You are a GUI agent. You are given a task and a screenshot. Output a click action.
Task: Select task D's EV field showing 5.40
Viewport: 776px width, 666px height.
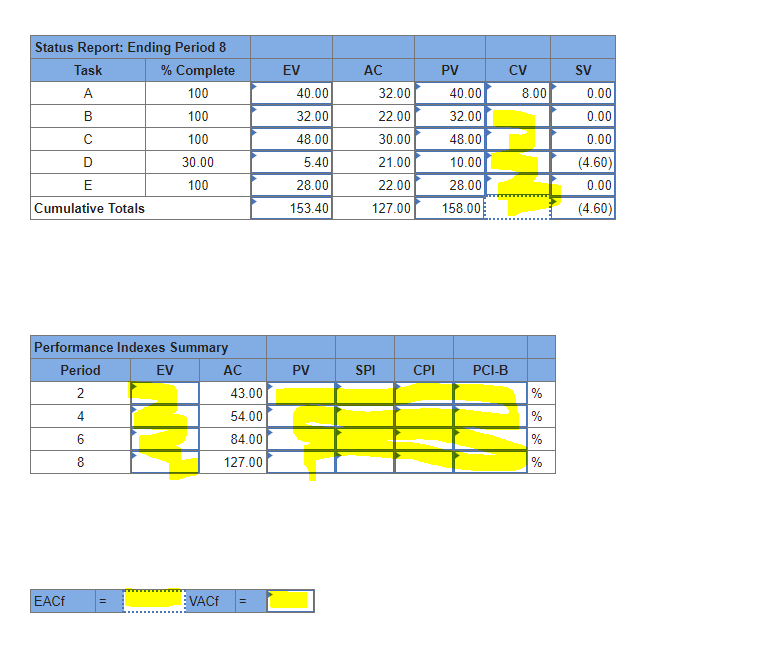pos(291,162)
